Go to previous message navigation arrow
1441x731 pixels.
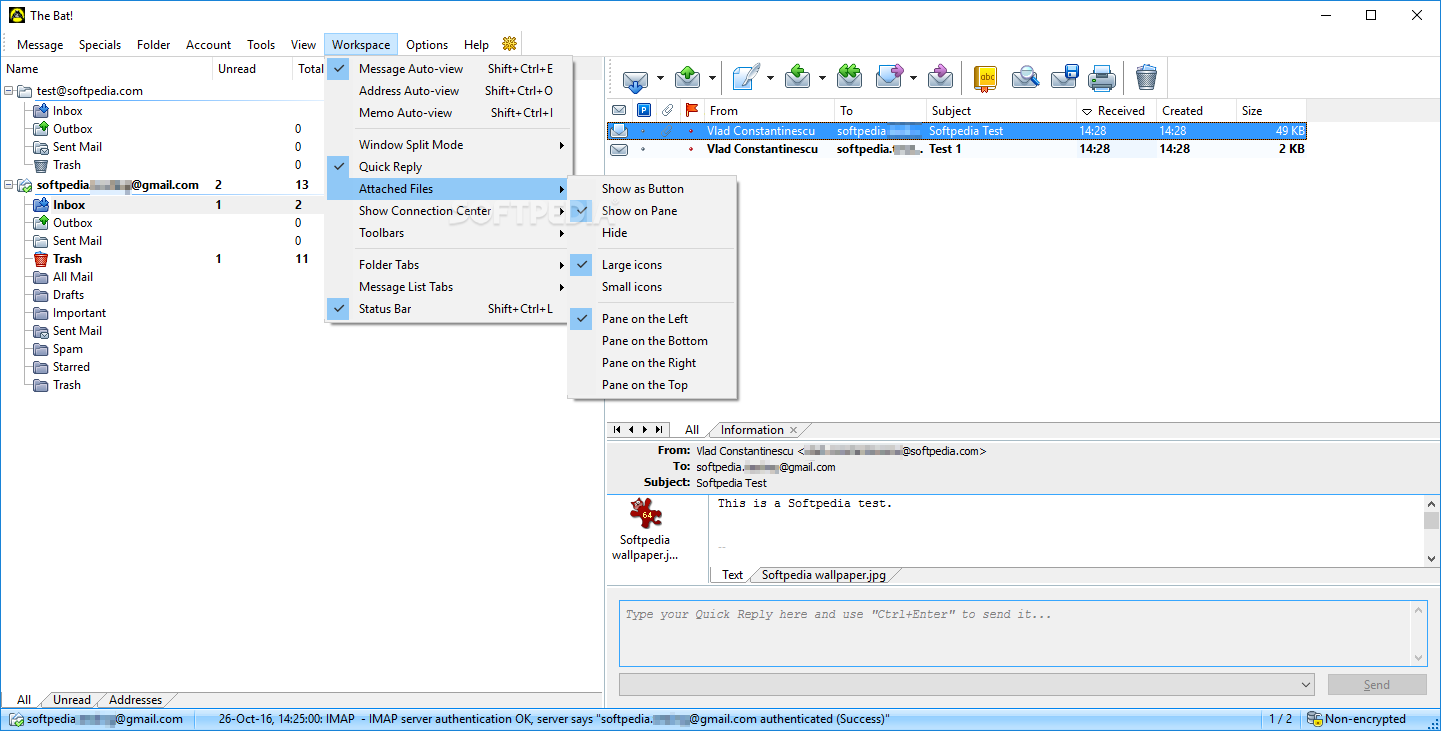(631, 430)
